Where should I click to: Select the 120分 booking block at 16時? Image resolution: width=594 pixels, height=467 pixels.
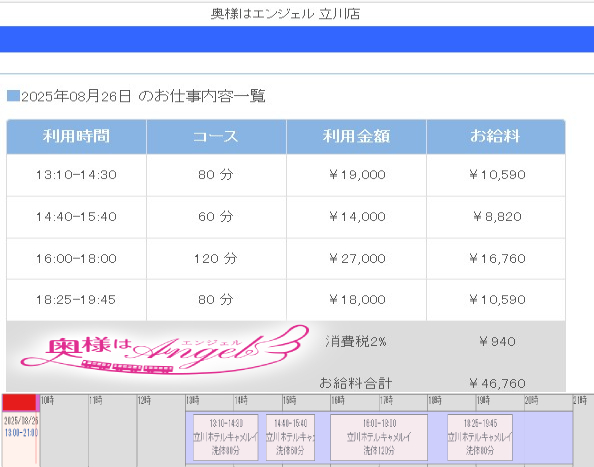pos(379,437)
